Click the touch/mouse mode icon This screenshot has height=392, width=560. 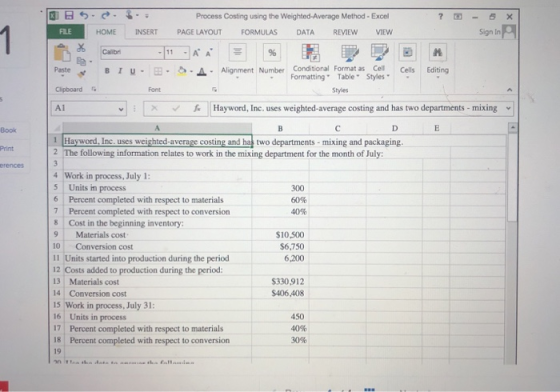(x=129, y=15)
